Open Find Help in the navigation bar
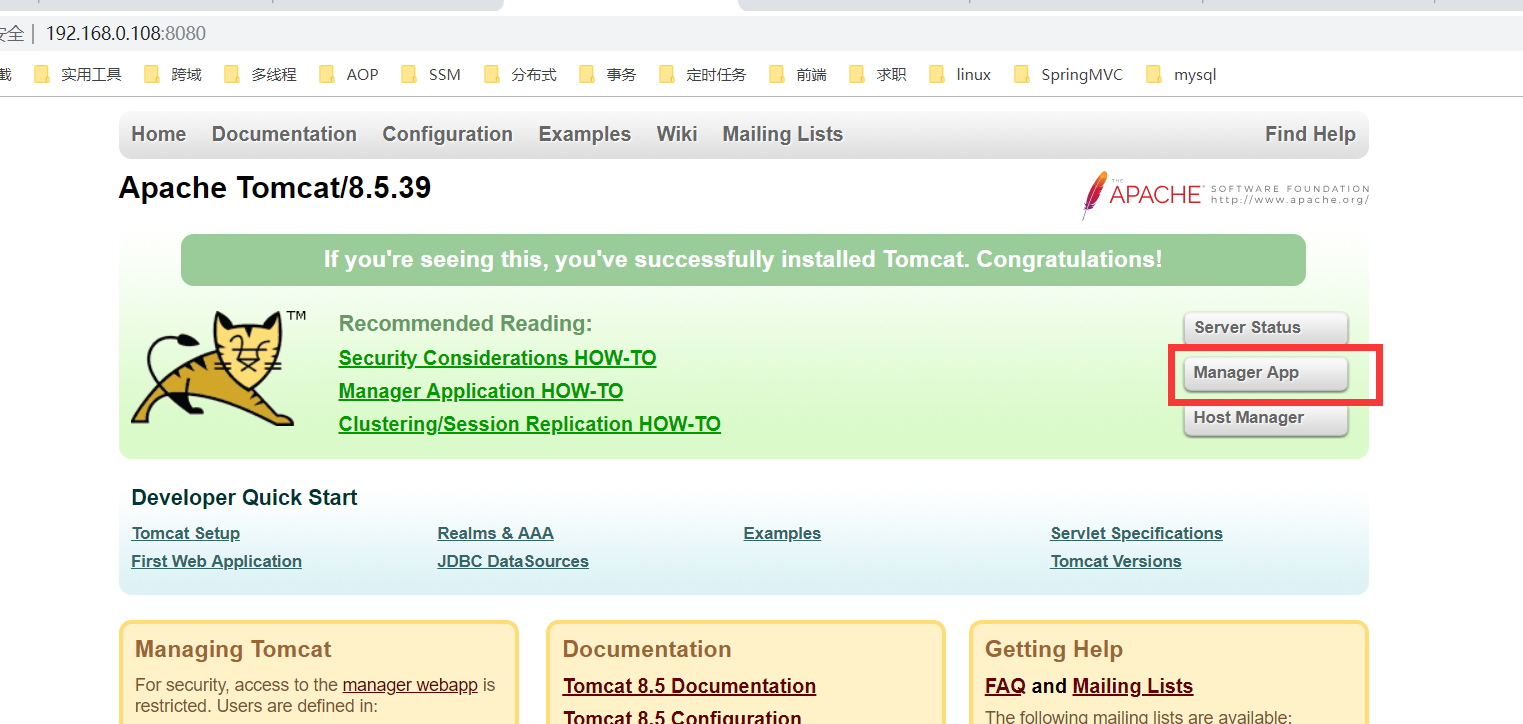Viewport: 1523px width, 724px height. click(x=1310, y=134)
